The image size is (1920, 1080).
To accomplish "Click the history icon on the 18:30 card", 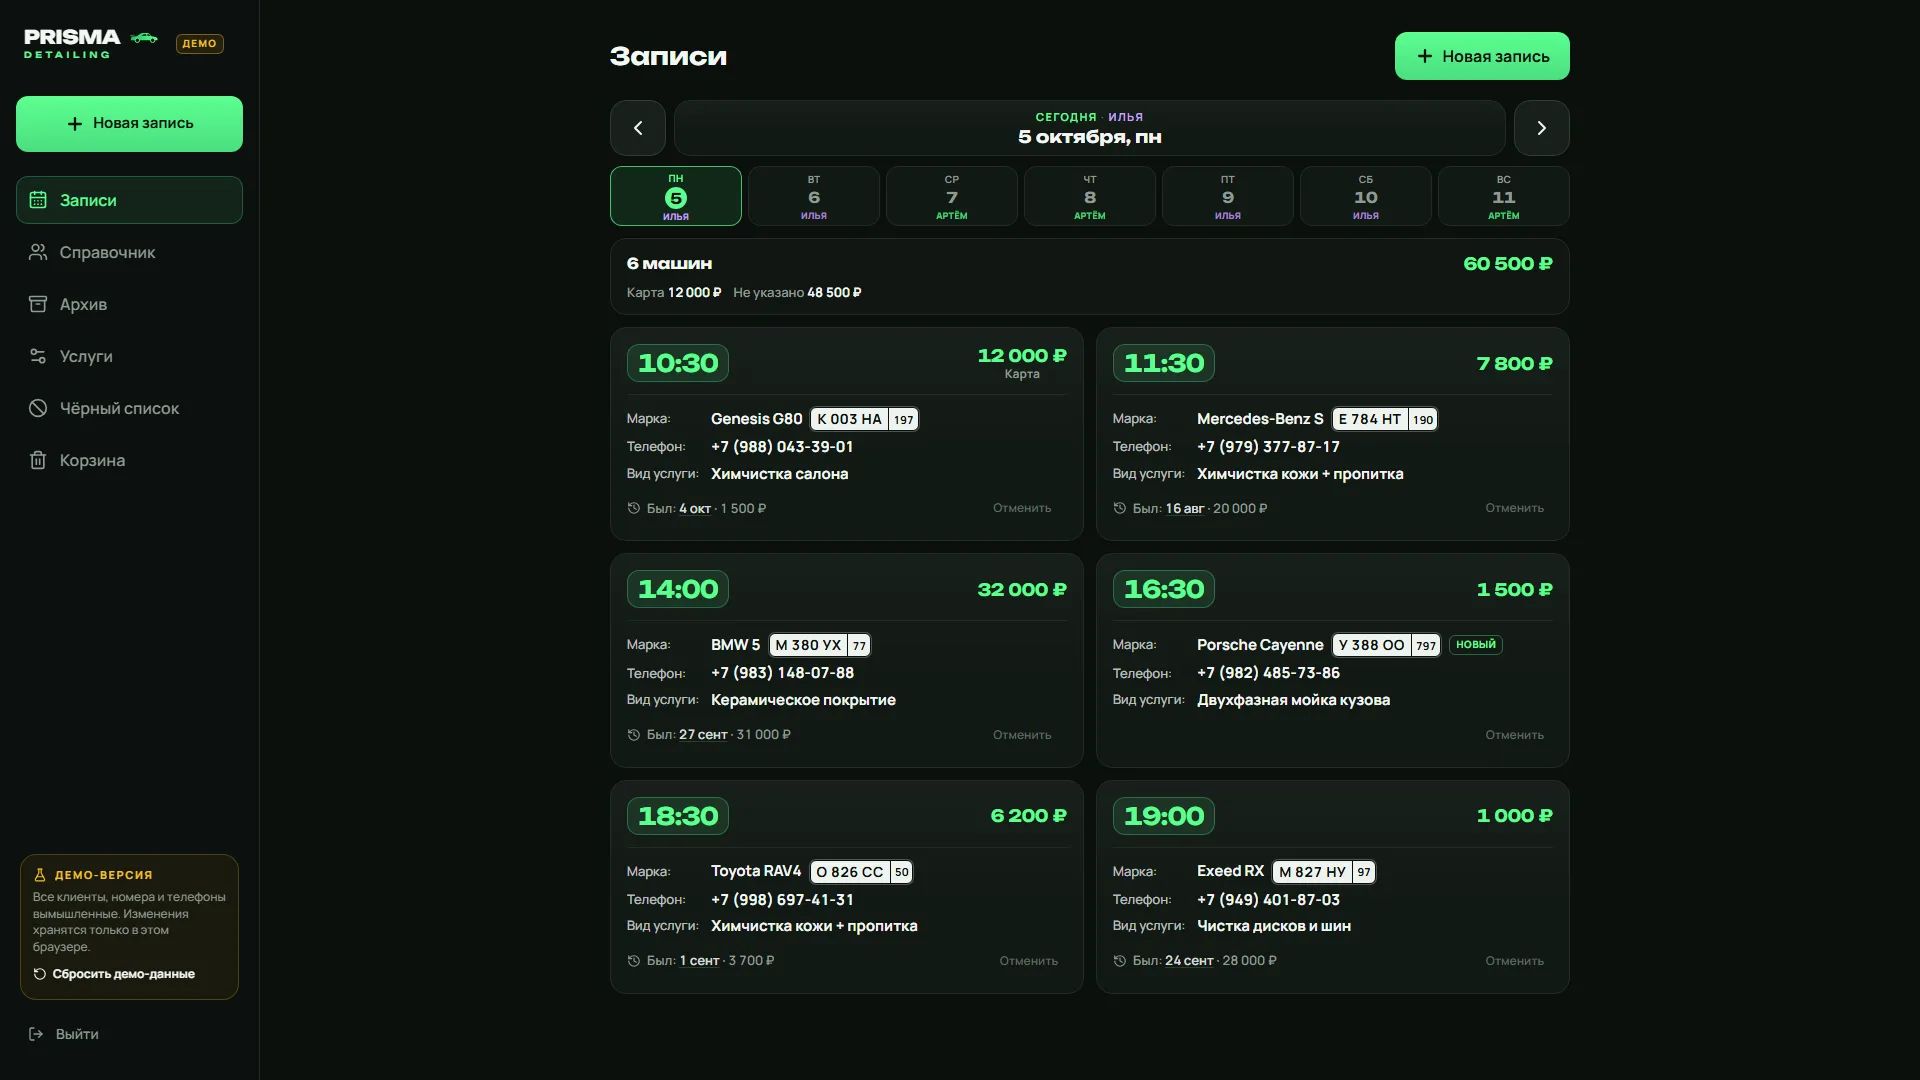I will (634, 961).
